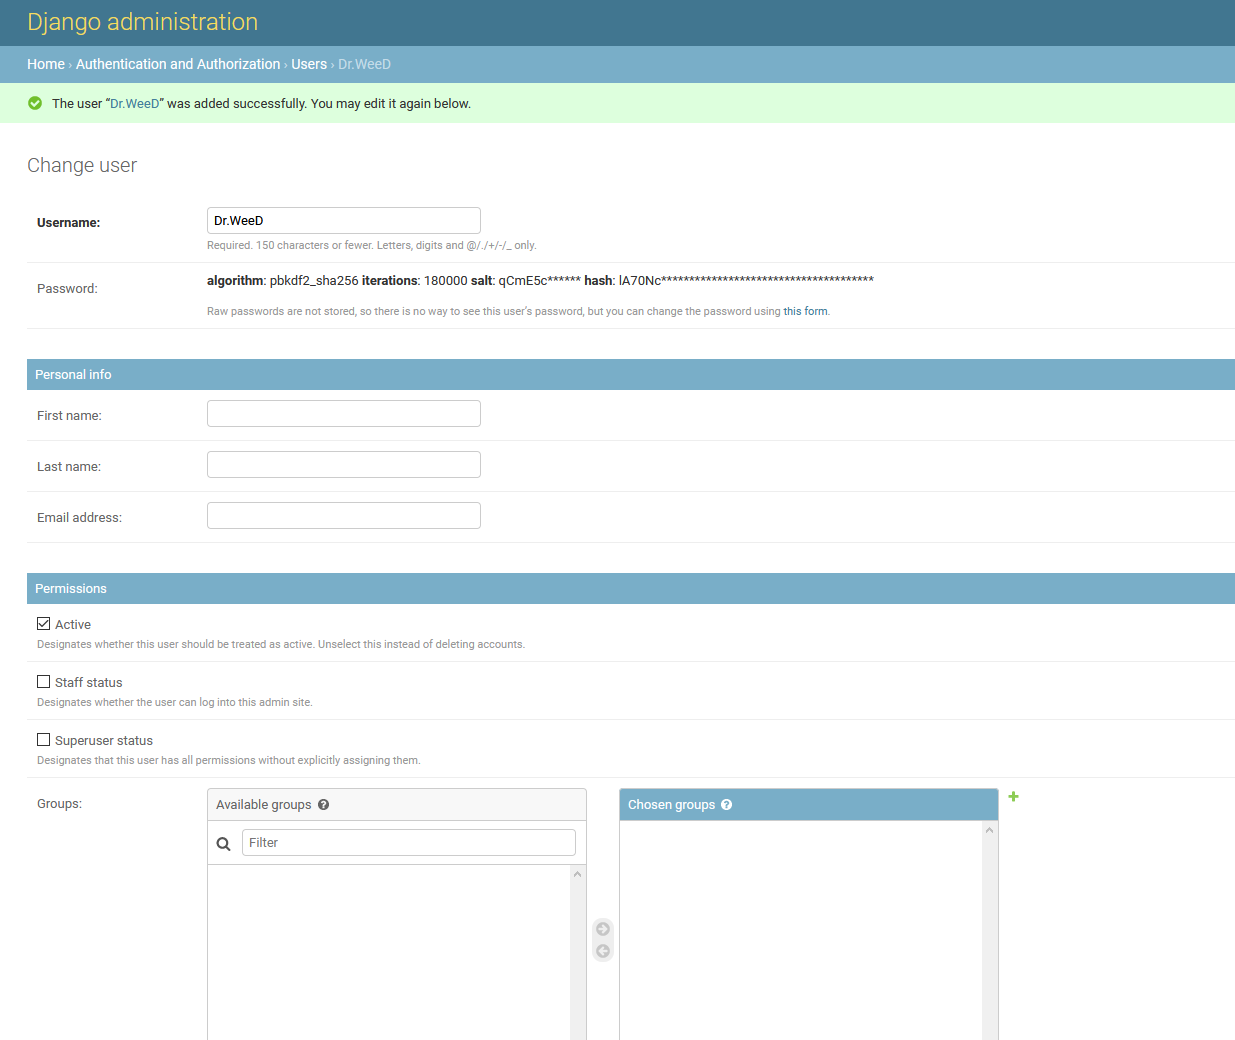Viewport: 1235px width, 1040px height.
Task: Click the Chosen groups panel title
Action: tap(672, 805)
